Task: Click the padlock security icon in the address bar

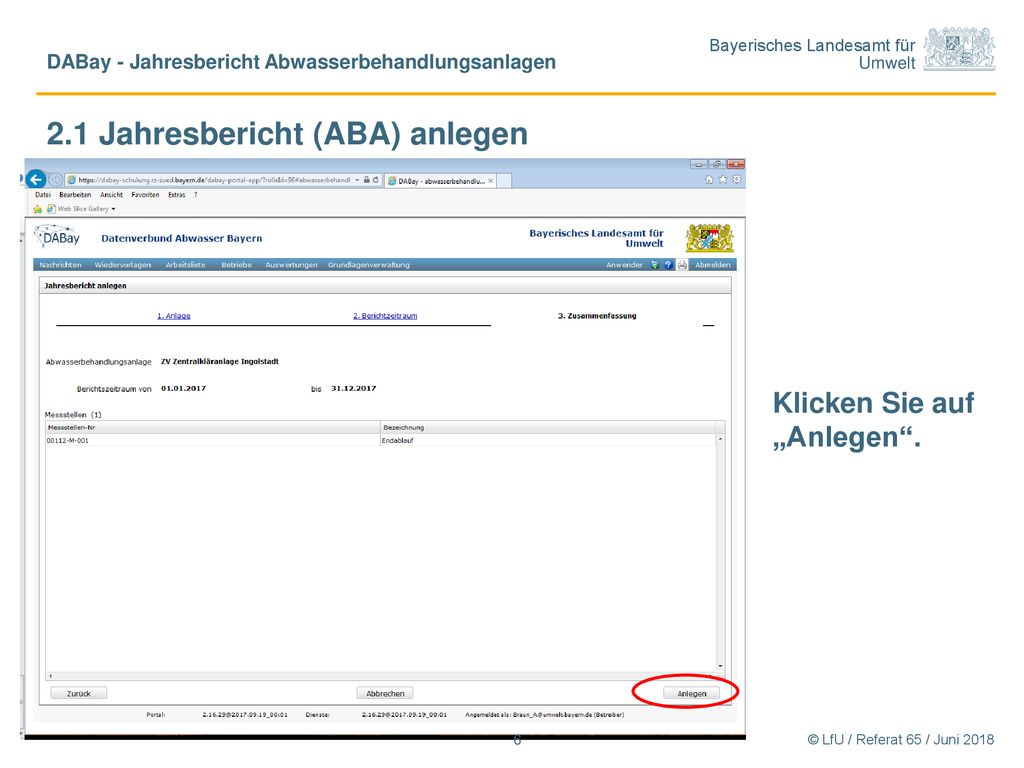Action: coord(366,180)
